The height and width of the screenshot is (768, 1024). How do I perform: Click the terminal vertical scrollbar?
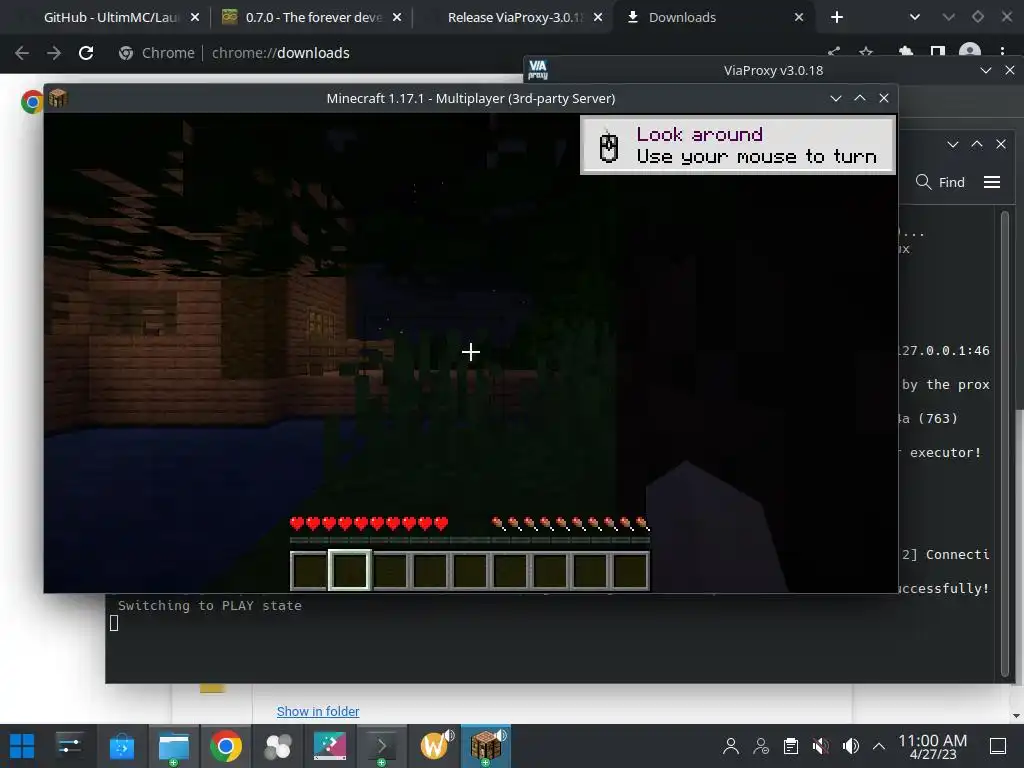(x=1004, y=444)
